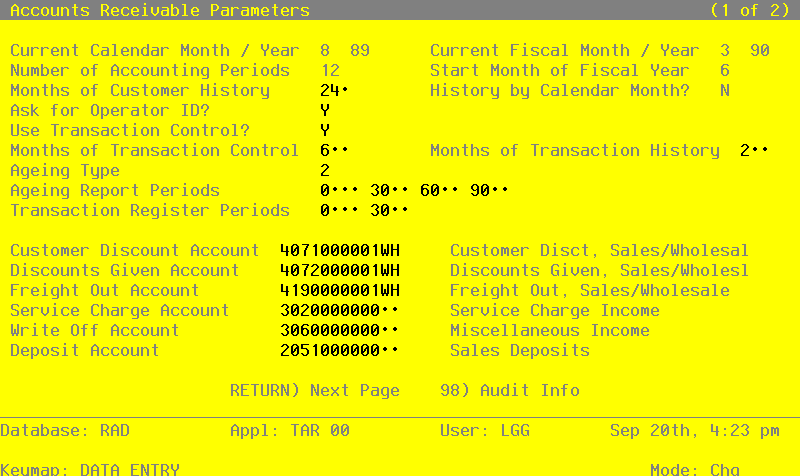Click the Current Fiscal Year value 90
800x476 pixels.
(760, 50)
